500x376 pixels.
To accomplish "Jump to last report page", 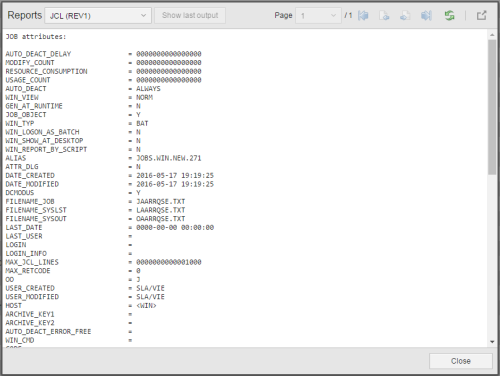I will coord(426,15).
